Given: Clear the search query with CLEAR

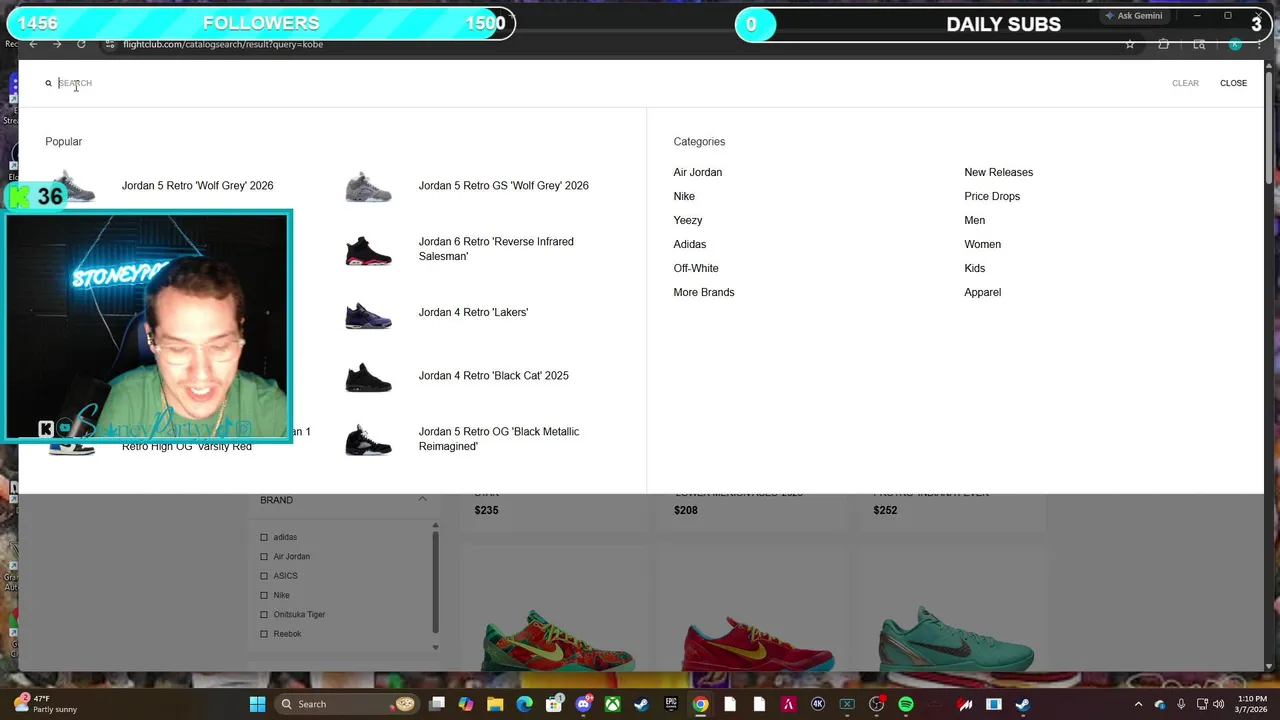Looking at the screenshot, I should click(x=1185, y=83).
